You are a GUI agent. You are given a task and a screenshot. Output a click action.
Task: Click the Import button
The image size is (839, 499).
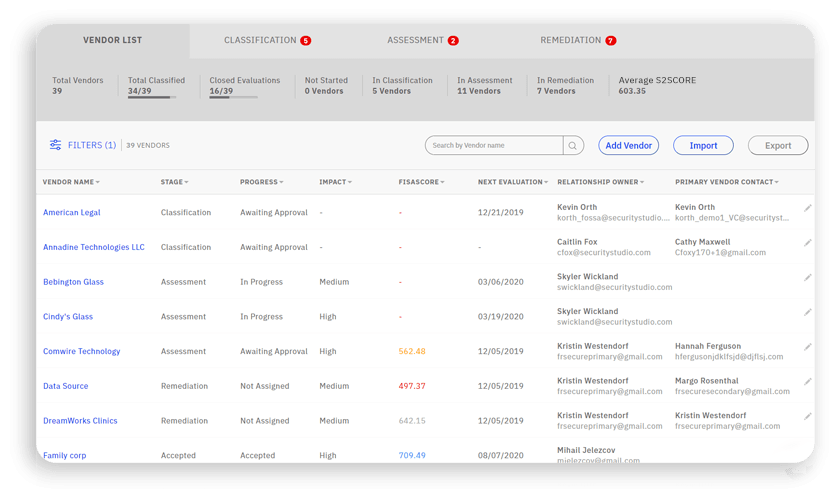[703, 145]
